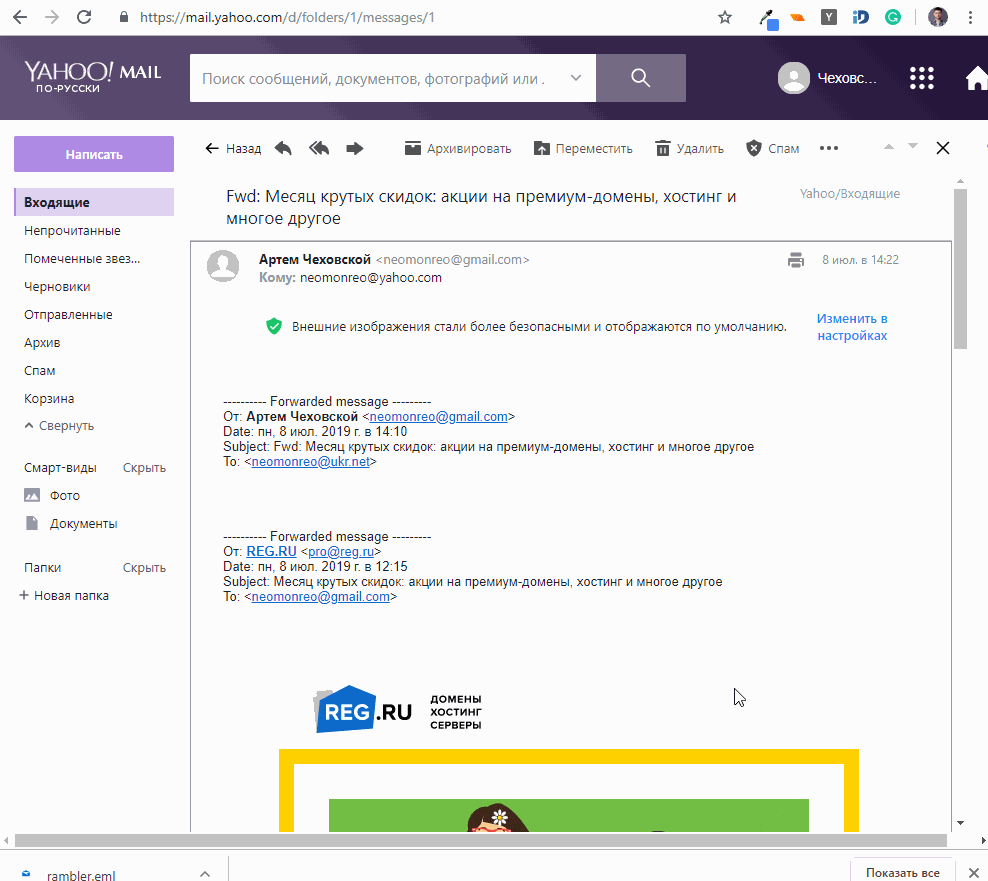Click the Назад back link

tap(233, 149)
